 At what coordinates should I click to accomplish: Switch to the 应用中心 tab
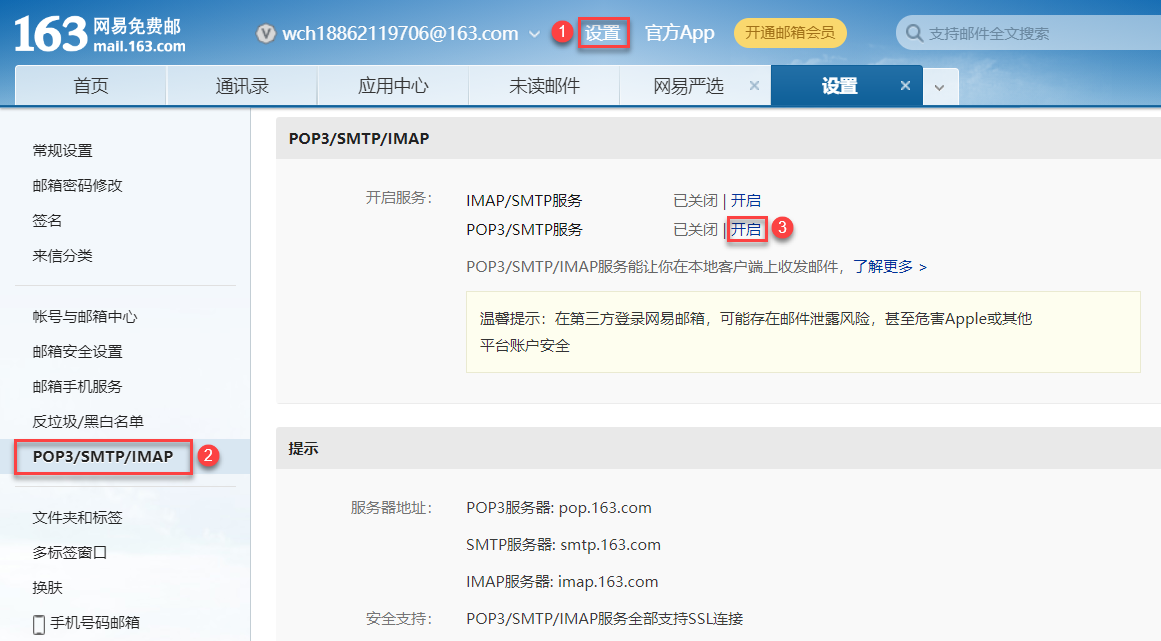(393, 86)
